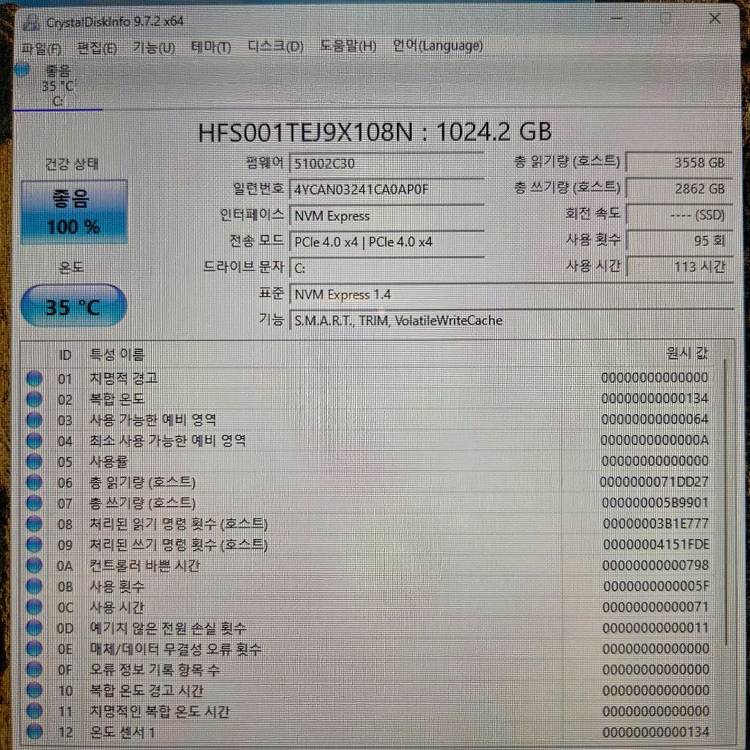750x750 pixels.
Task: Click the firmware field 51002C30
Action: [x=386, y=164]
